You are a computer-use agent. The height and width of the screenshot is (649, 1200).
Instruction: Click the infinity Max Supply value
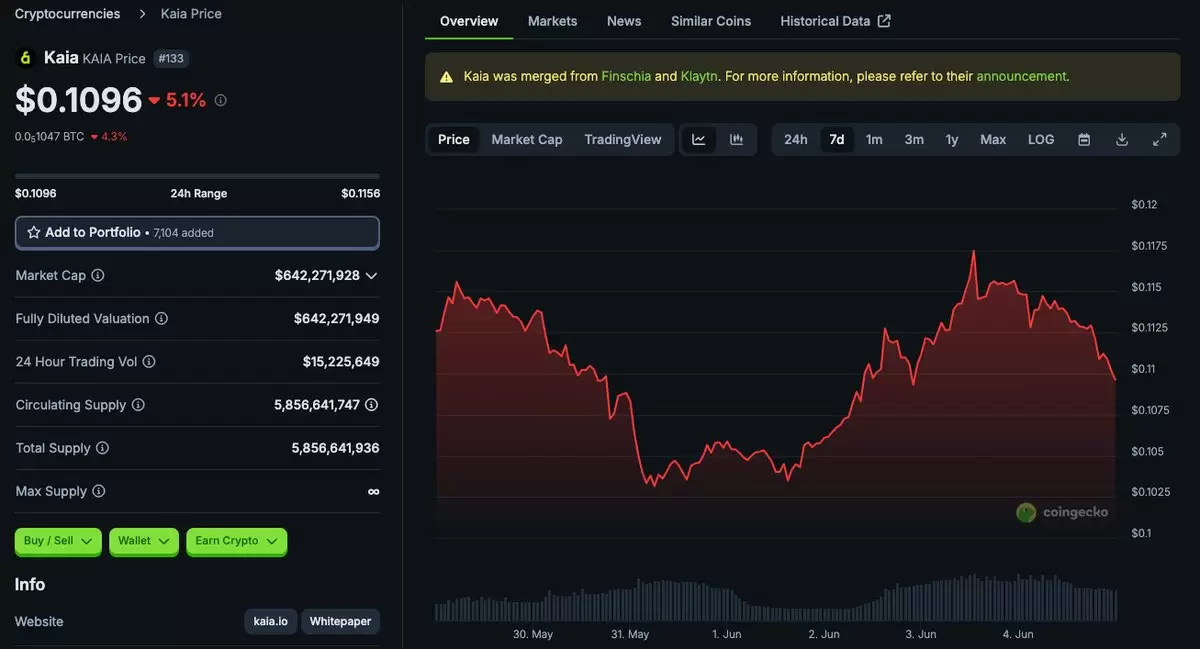click(x=374, y=492)
